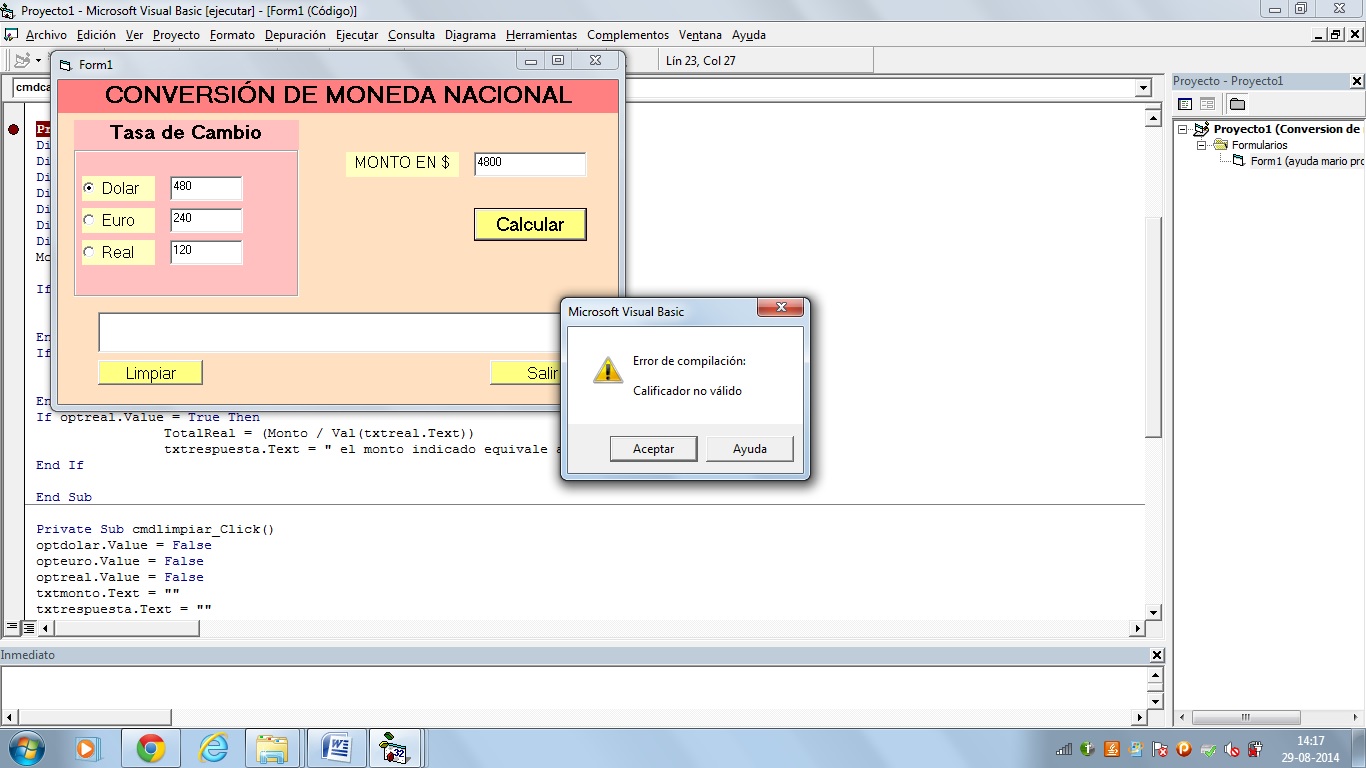Click the View Code icon in Project panel

click(1185, 104)
